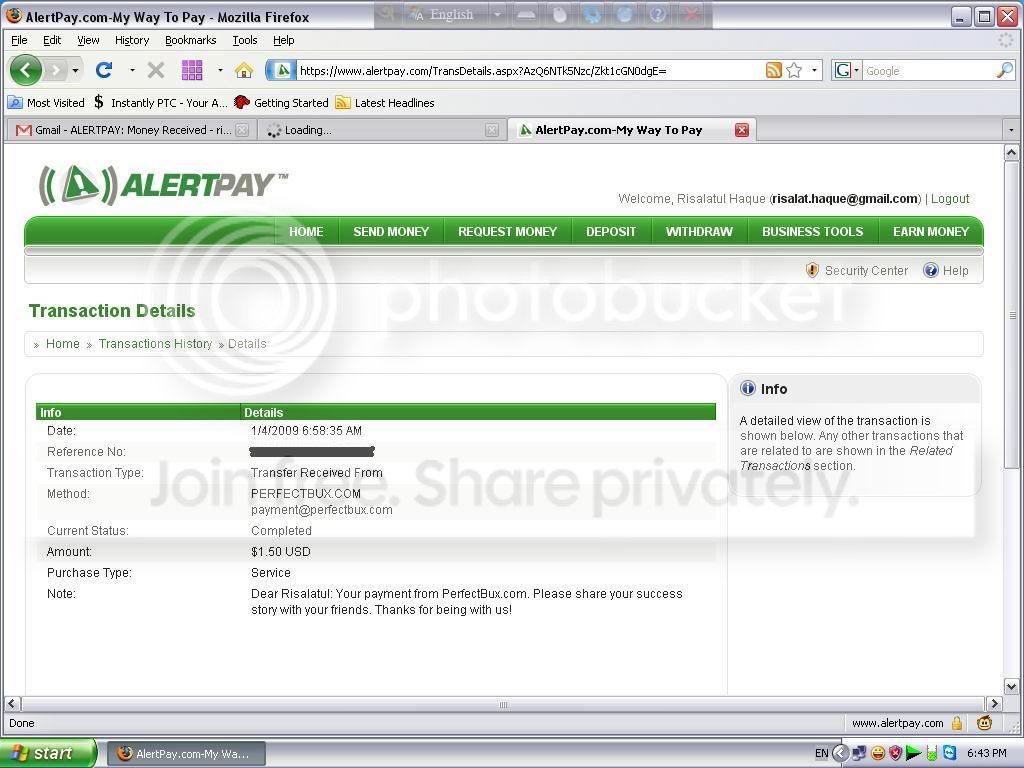Open the Latest Headlines bookmark
This screenshot has height=768, width=1024.
pos(385,103)
